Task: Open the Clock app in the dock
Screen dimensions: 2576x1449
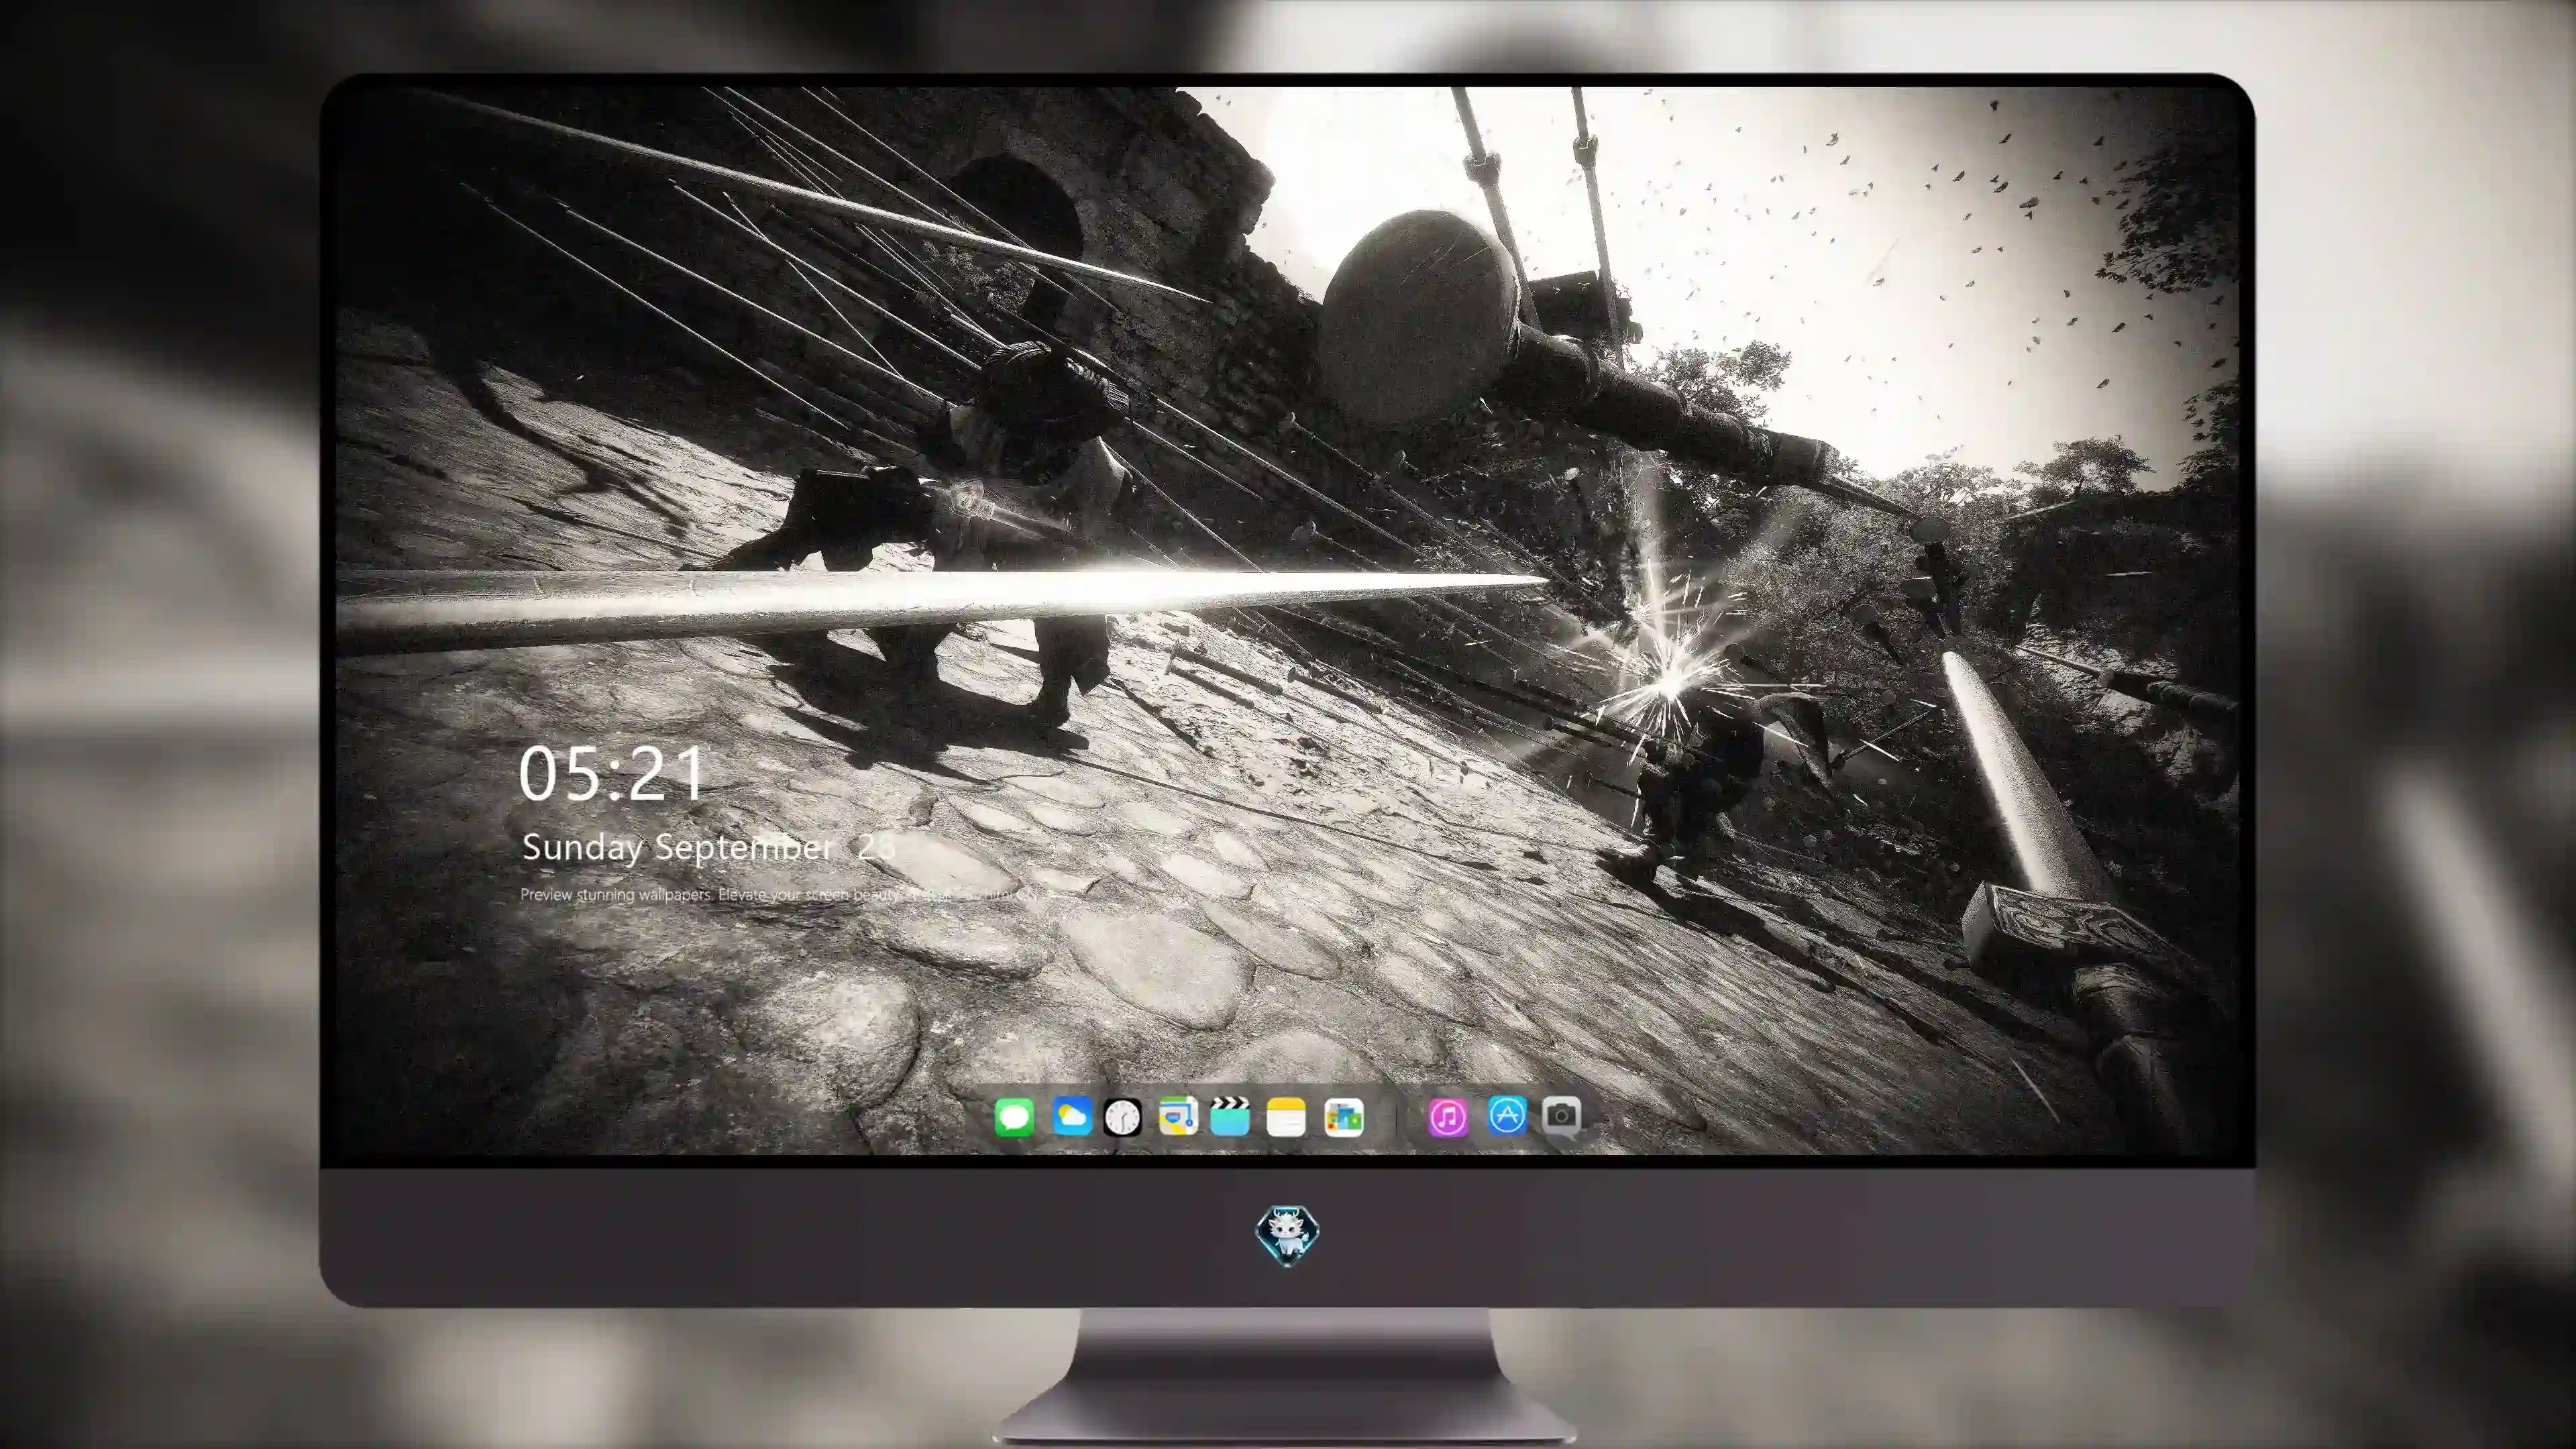Action: pos(1122,1117)
